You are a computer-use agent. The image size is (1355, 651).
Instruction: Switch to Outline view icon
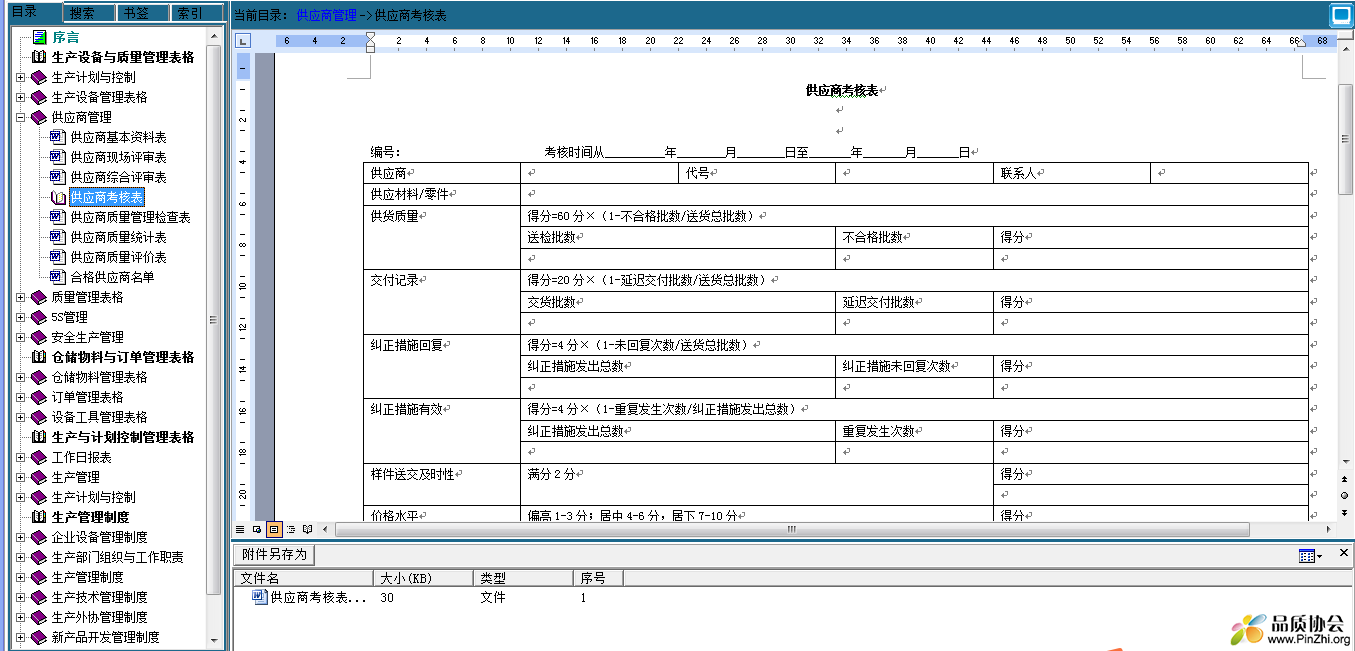[291, 529]
